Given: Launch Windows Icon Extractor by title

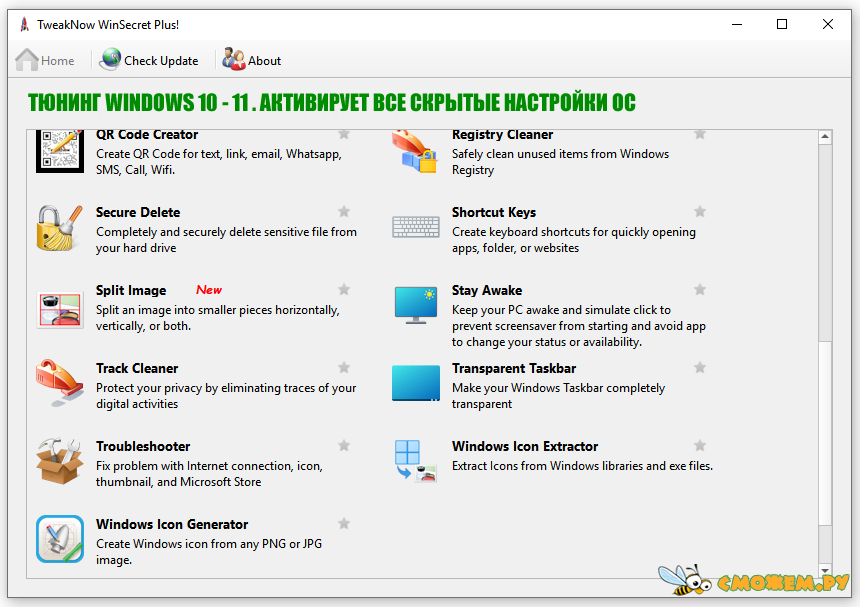Looking at the screenshot, I should point(525,446).
